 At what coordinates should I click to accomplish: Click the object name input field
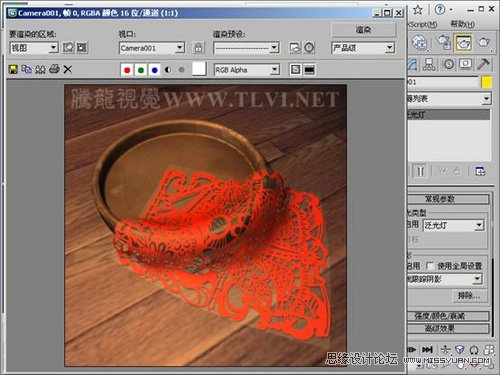[443, 82]
